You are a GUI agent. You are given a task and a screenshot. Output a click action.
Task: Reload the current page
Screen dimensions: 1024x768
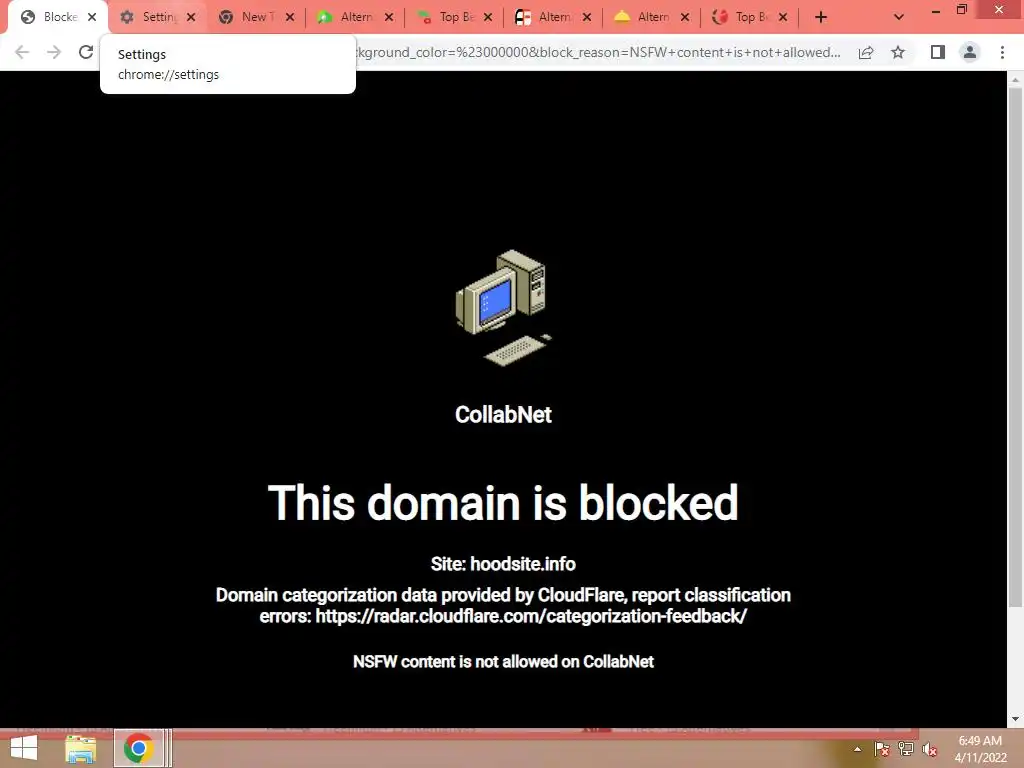click(86, 52)
